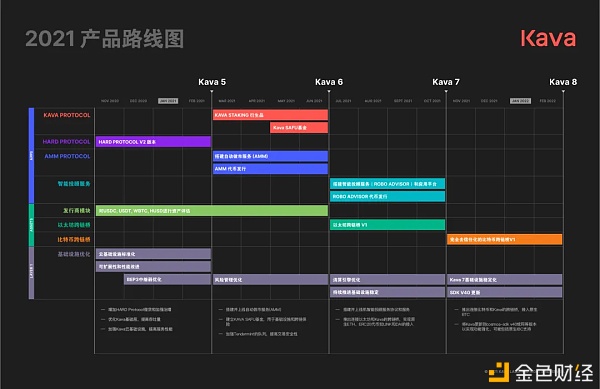Select the AMM PROTOCOL row label
Screen dimensions: 600x389
67,156
